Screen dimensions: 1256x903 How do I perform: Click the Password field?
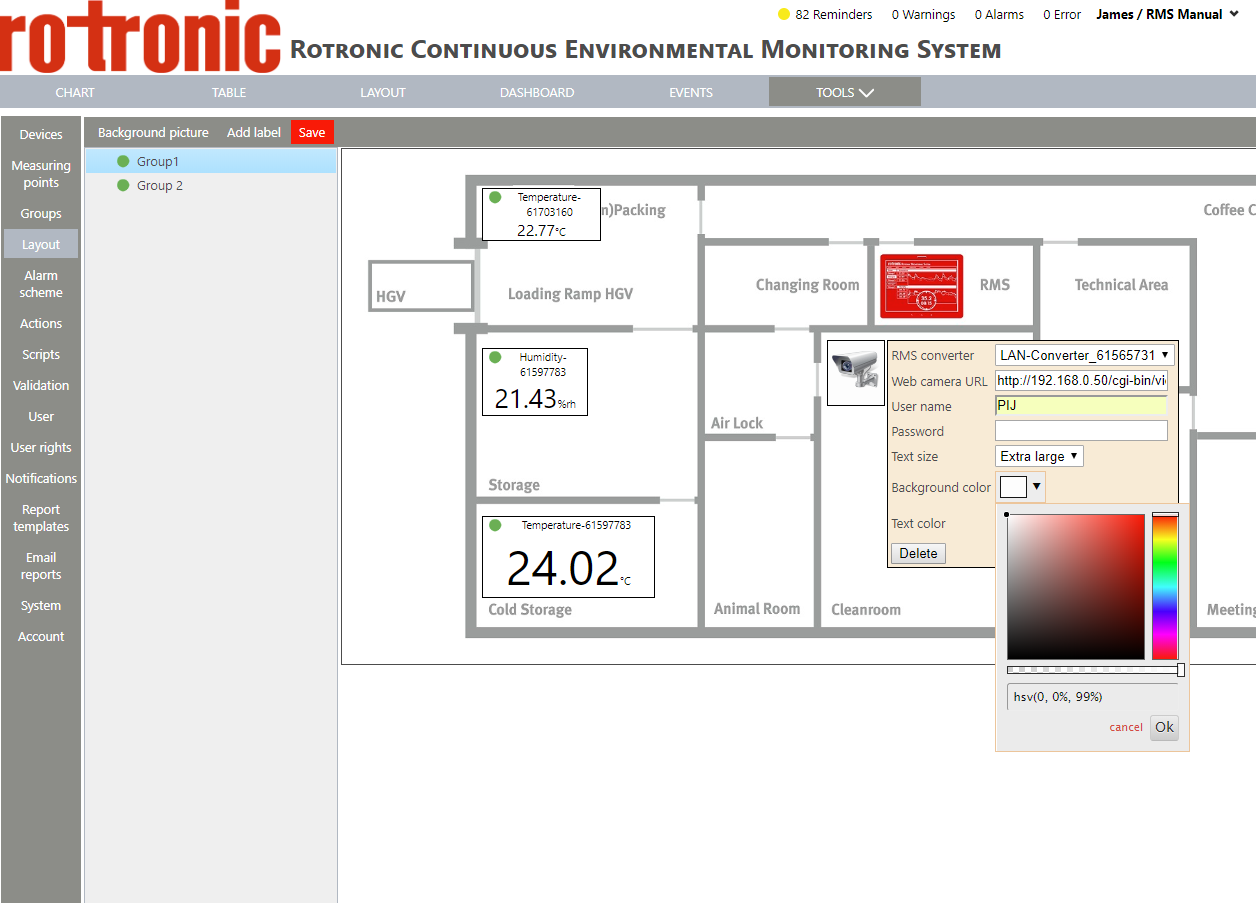click(1081, 431)
